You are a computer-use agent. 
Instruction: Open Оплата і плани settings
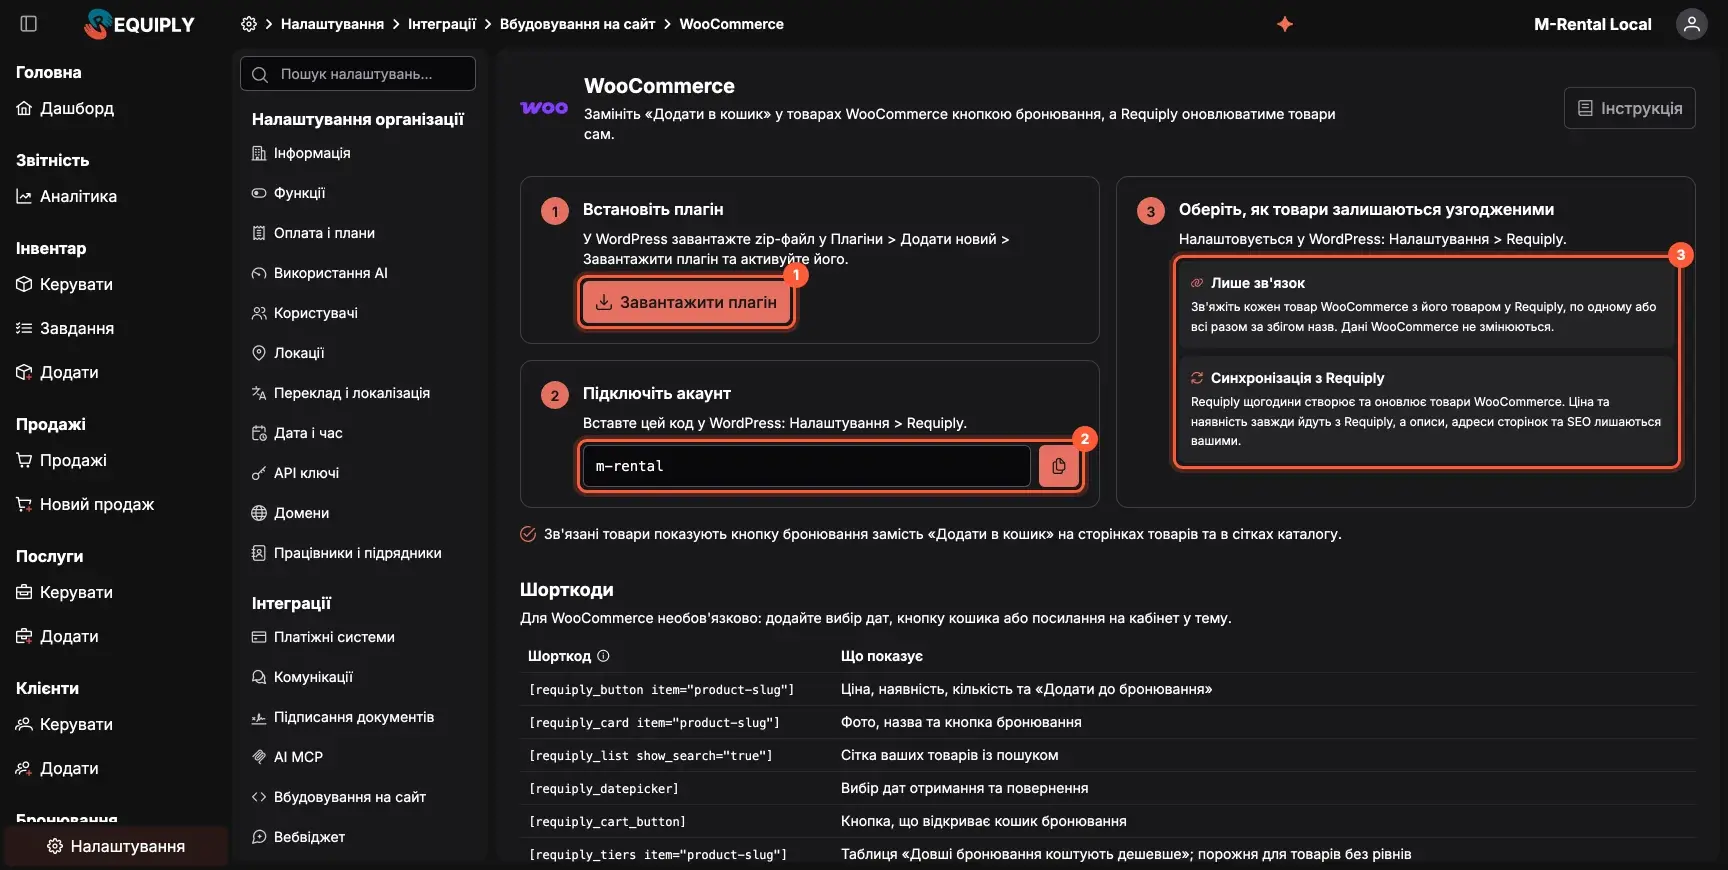tap(313, 233)
